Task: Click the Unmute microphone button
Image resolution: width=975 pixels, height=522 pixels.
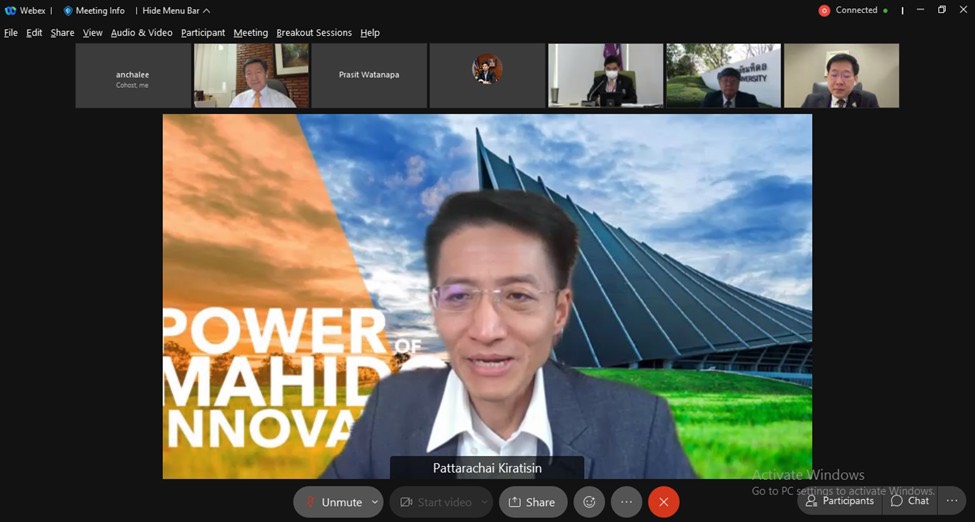Action: [333, 502]
